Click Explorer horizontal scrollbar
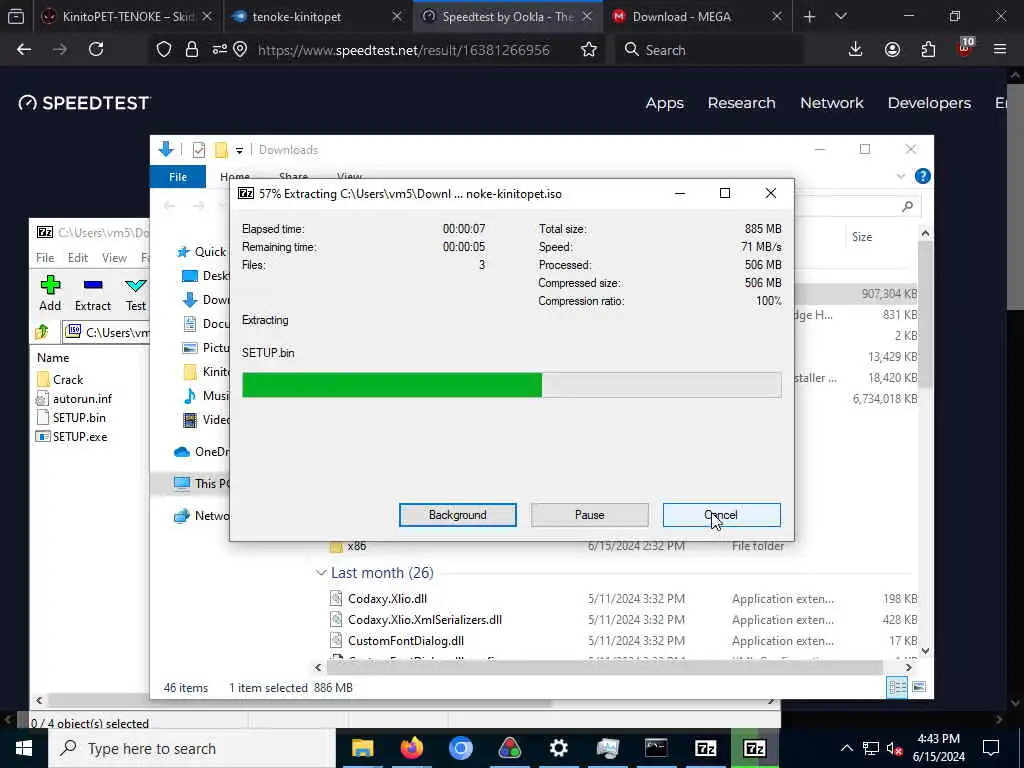Image resolution: width=1024 pixels, height=768 pixels. pos(604,667)
